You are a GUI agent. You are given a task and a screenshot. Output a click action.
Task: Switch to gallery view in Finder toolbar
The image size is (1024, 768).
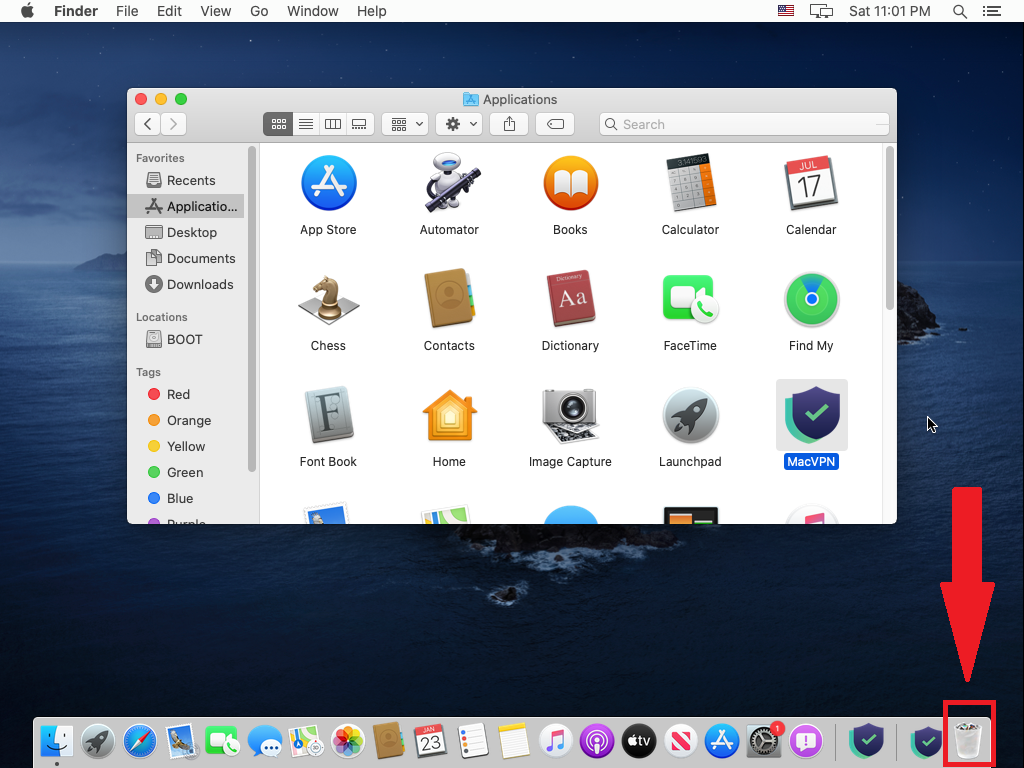360,124
